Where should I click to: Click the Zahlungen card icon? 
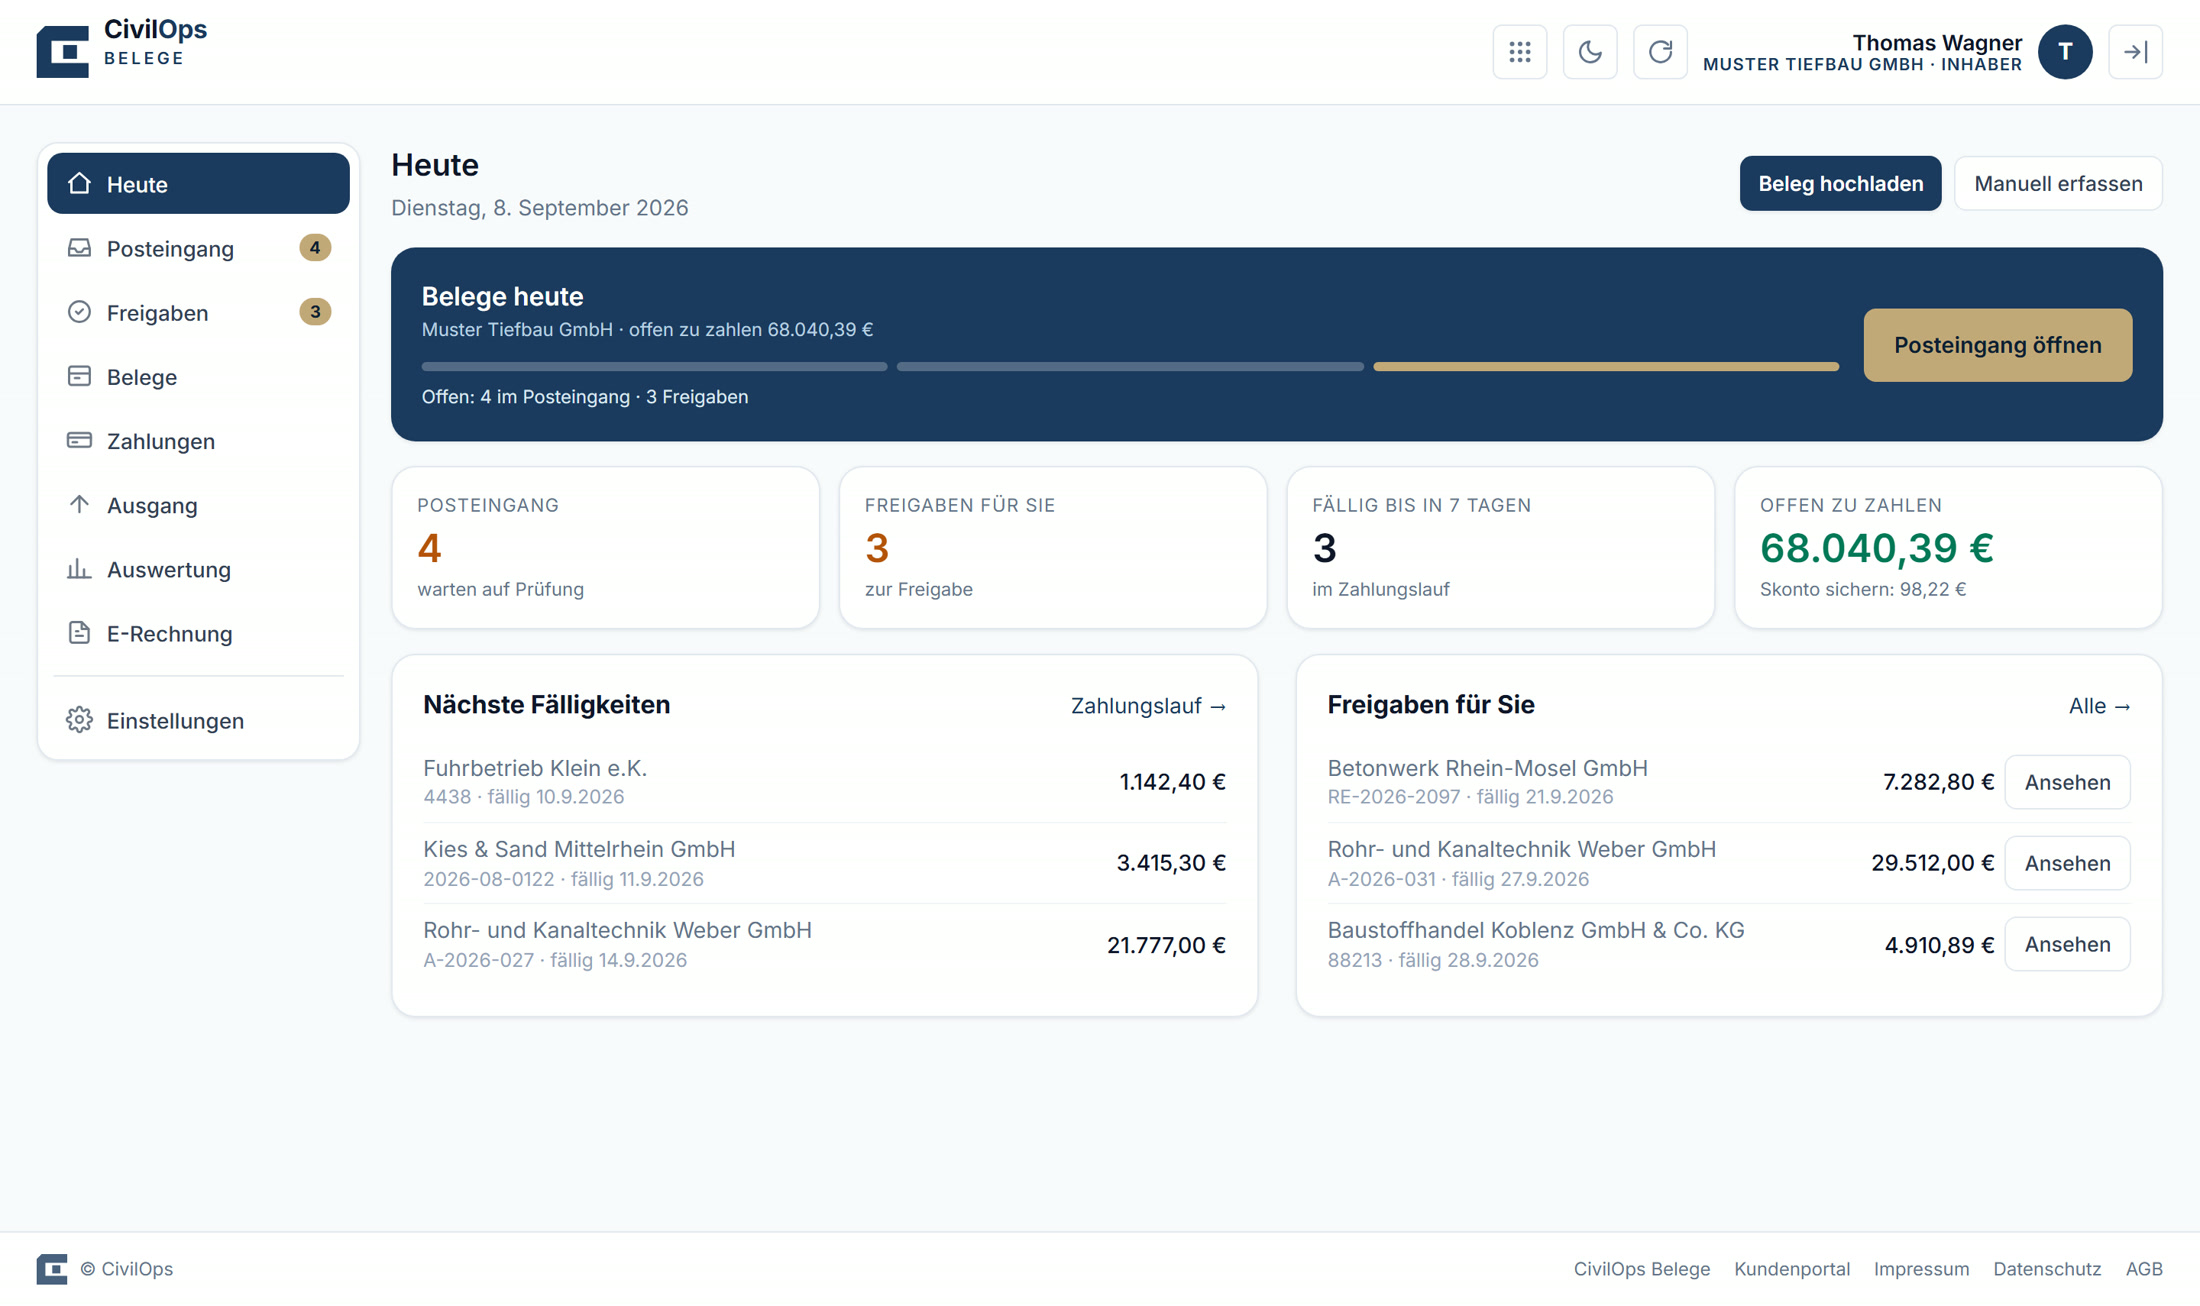coord(79,440)
